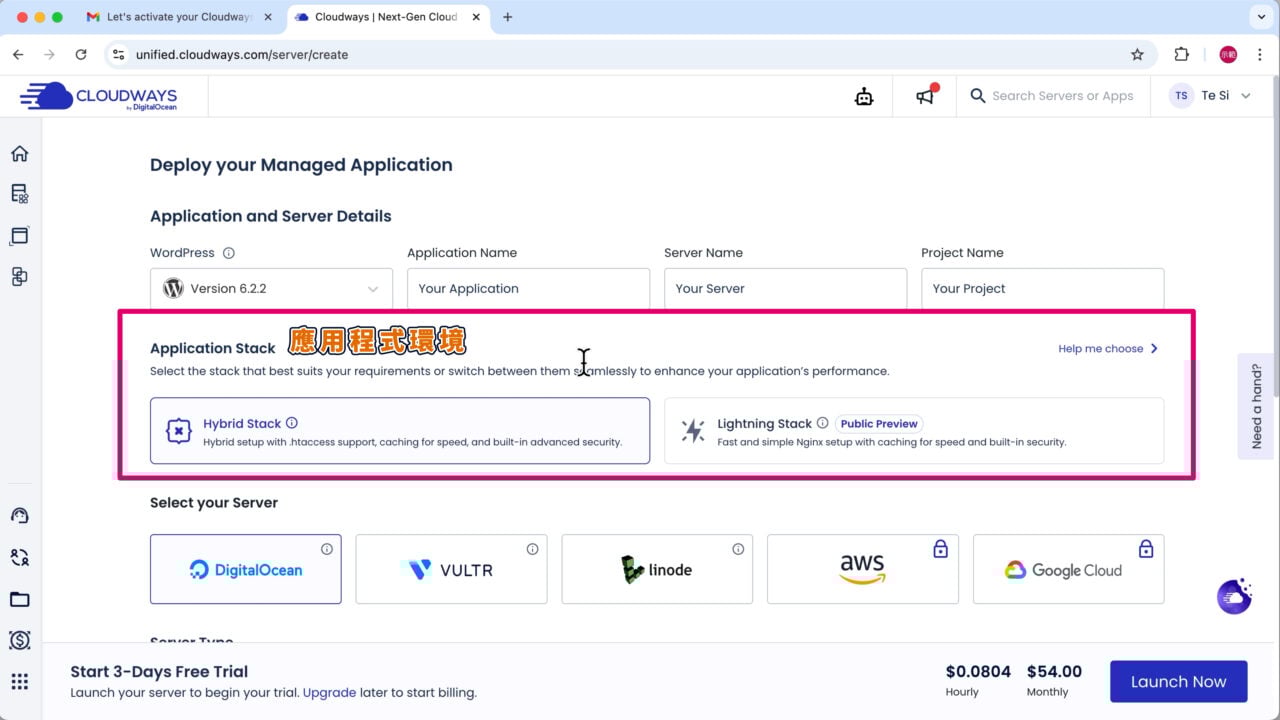Click the Application Name input field

coord(528,289)
